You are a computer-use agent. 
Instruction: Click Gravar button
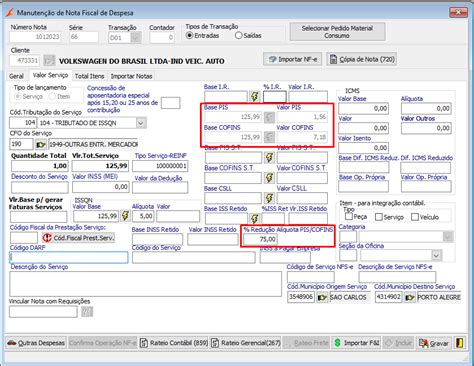click(433, 343)
